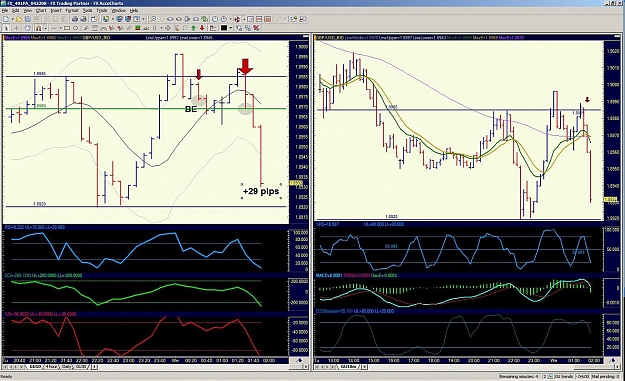Viewport: 625px width, 381px height.
Task: Select the arrow pointer tool
Action: coord(6,28)
